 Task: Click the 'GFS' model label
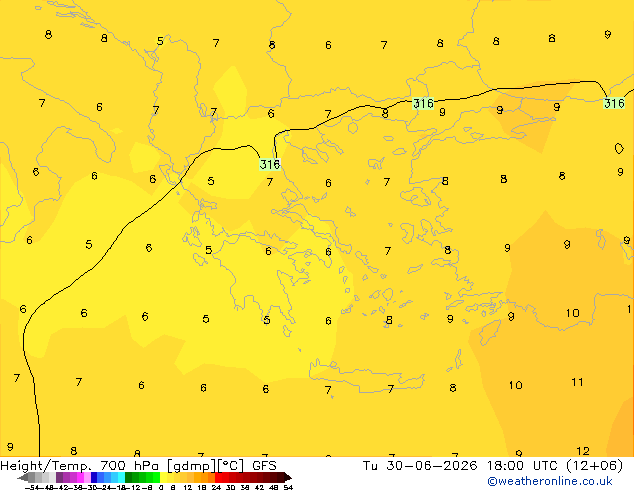click(x=264, y=466)
